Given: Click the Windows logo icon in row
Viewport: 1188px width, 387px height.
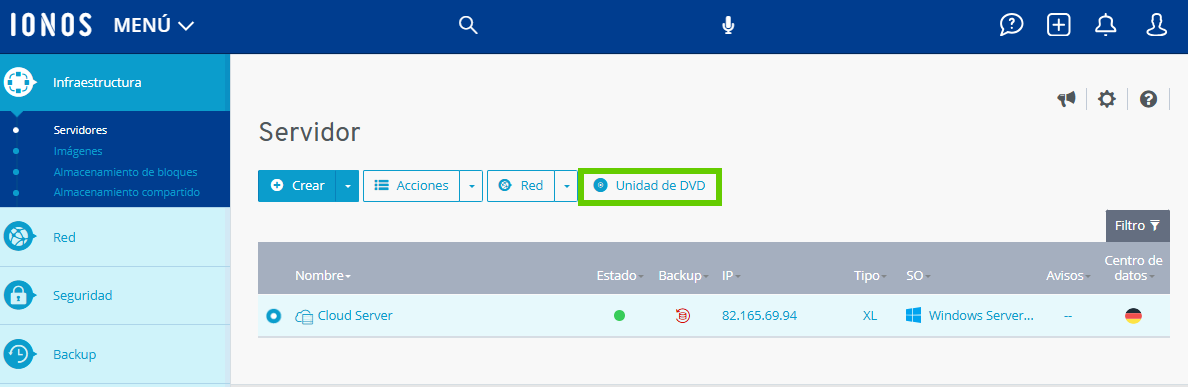Looking at the screenshot, I should tap(914, 315).
